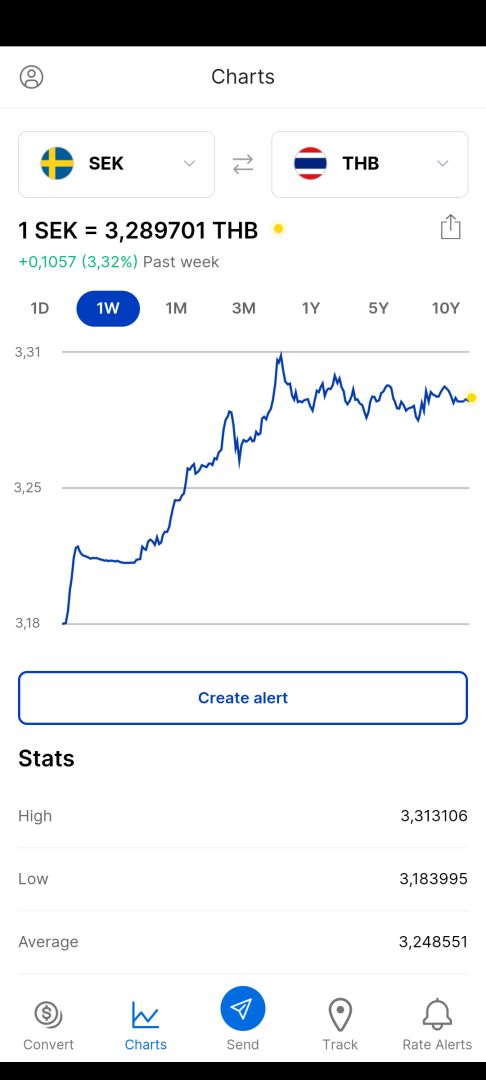Screen dimensions: 486x1080
Task: Switch chart range to 1D
Action: tap(40, 309)
